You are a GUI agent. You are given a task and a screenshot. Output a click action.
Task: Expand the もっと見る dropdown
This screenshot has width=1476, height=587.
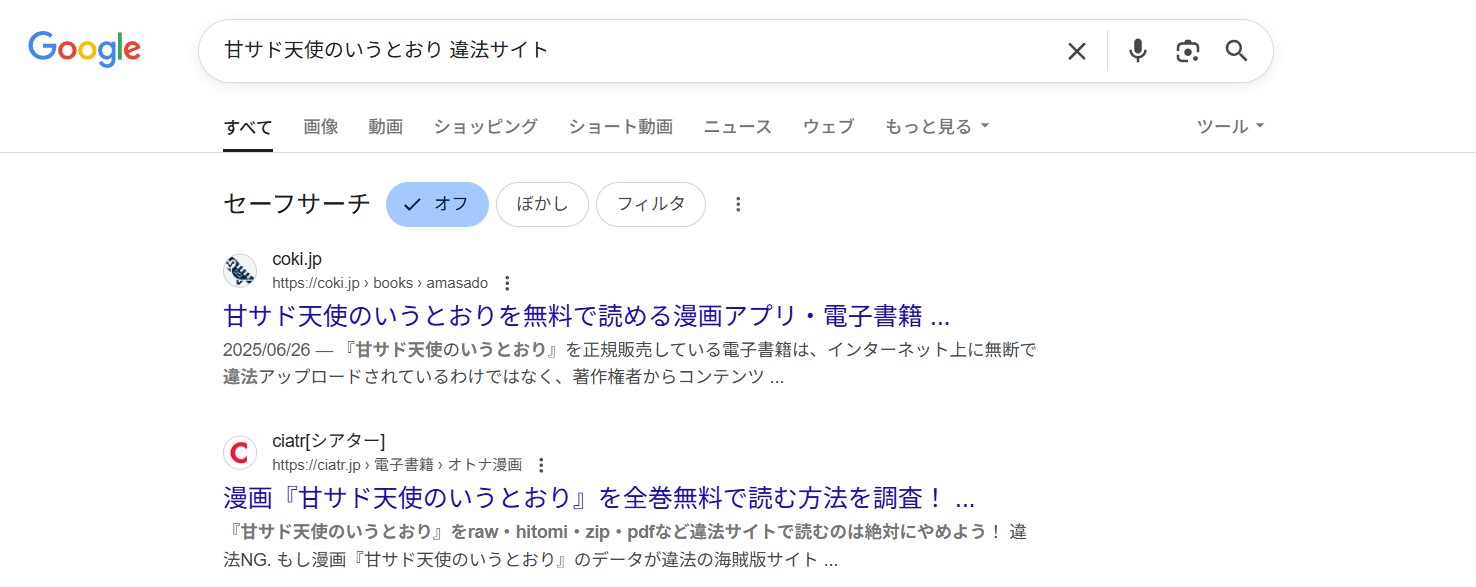(935, 126)
